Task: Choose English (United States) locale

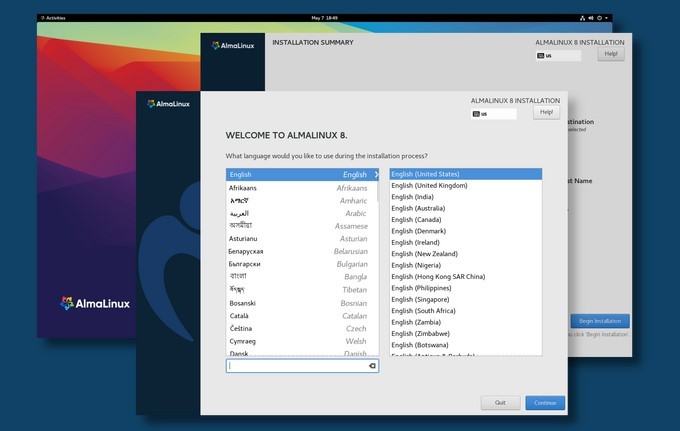Action: click(x=466, y=174)
